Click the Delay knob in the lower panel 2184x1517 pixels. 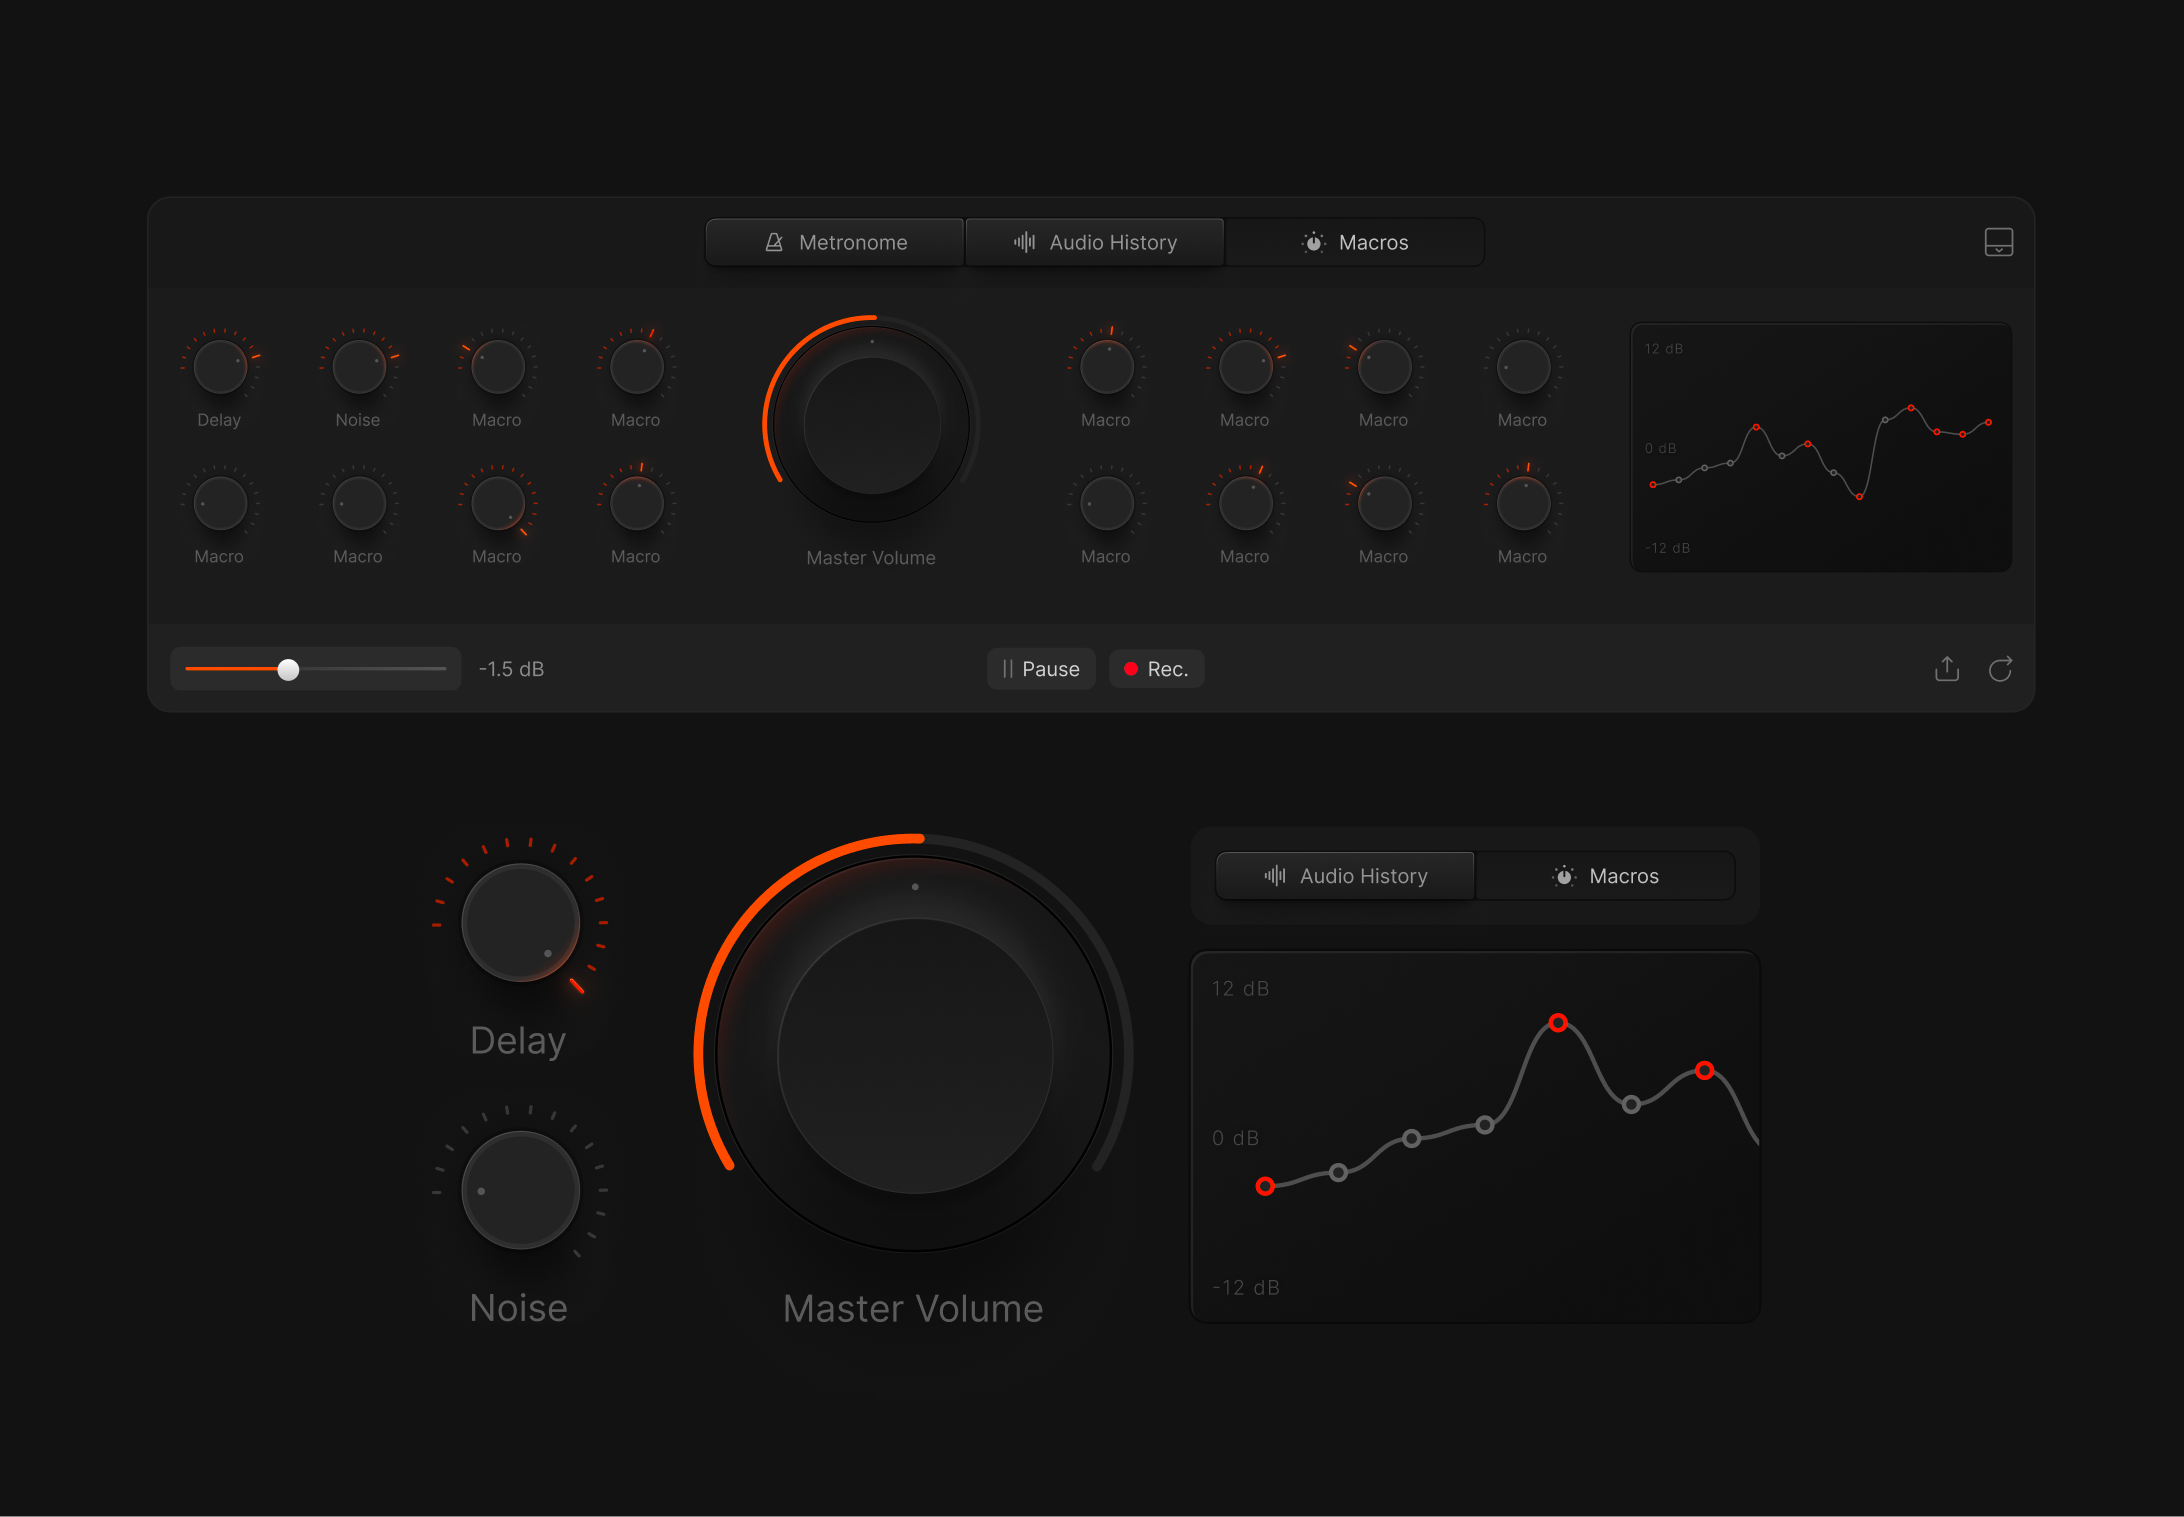click(518, 922)
